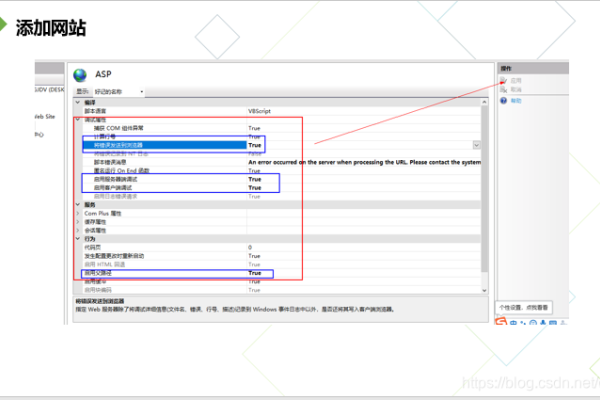This screenshot has height=400, width=600.
Task: Click the green arrow beside 添加网站 title
Action: [8, 26]
